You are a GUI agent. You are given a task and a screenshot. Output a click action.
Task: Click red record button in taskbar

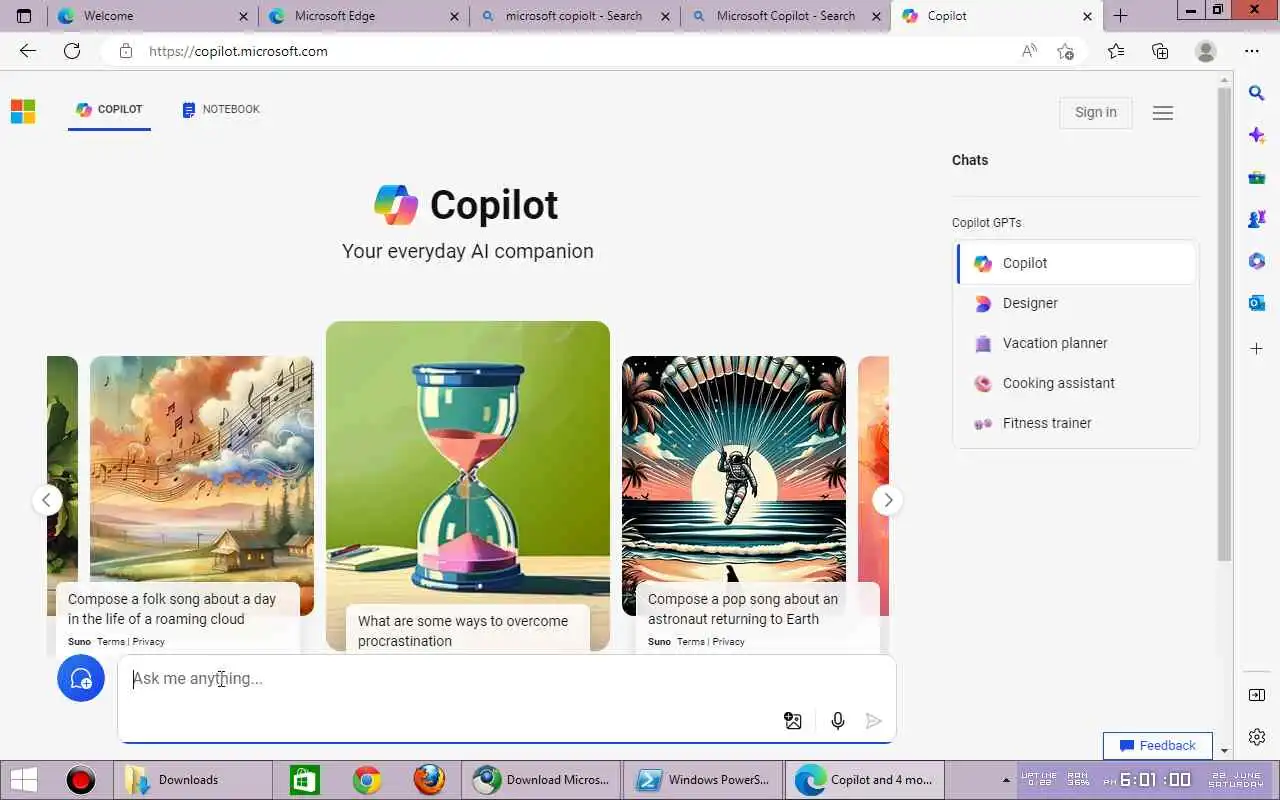(x=80, y=780)
